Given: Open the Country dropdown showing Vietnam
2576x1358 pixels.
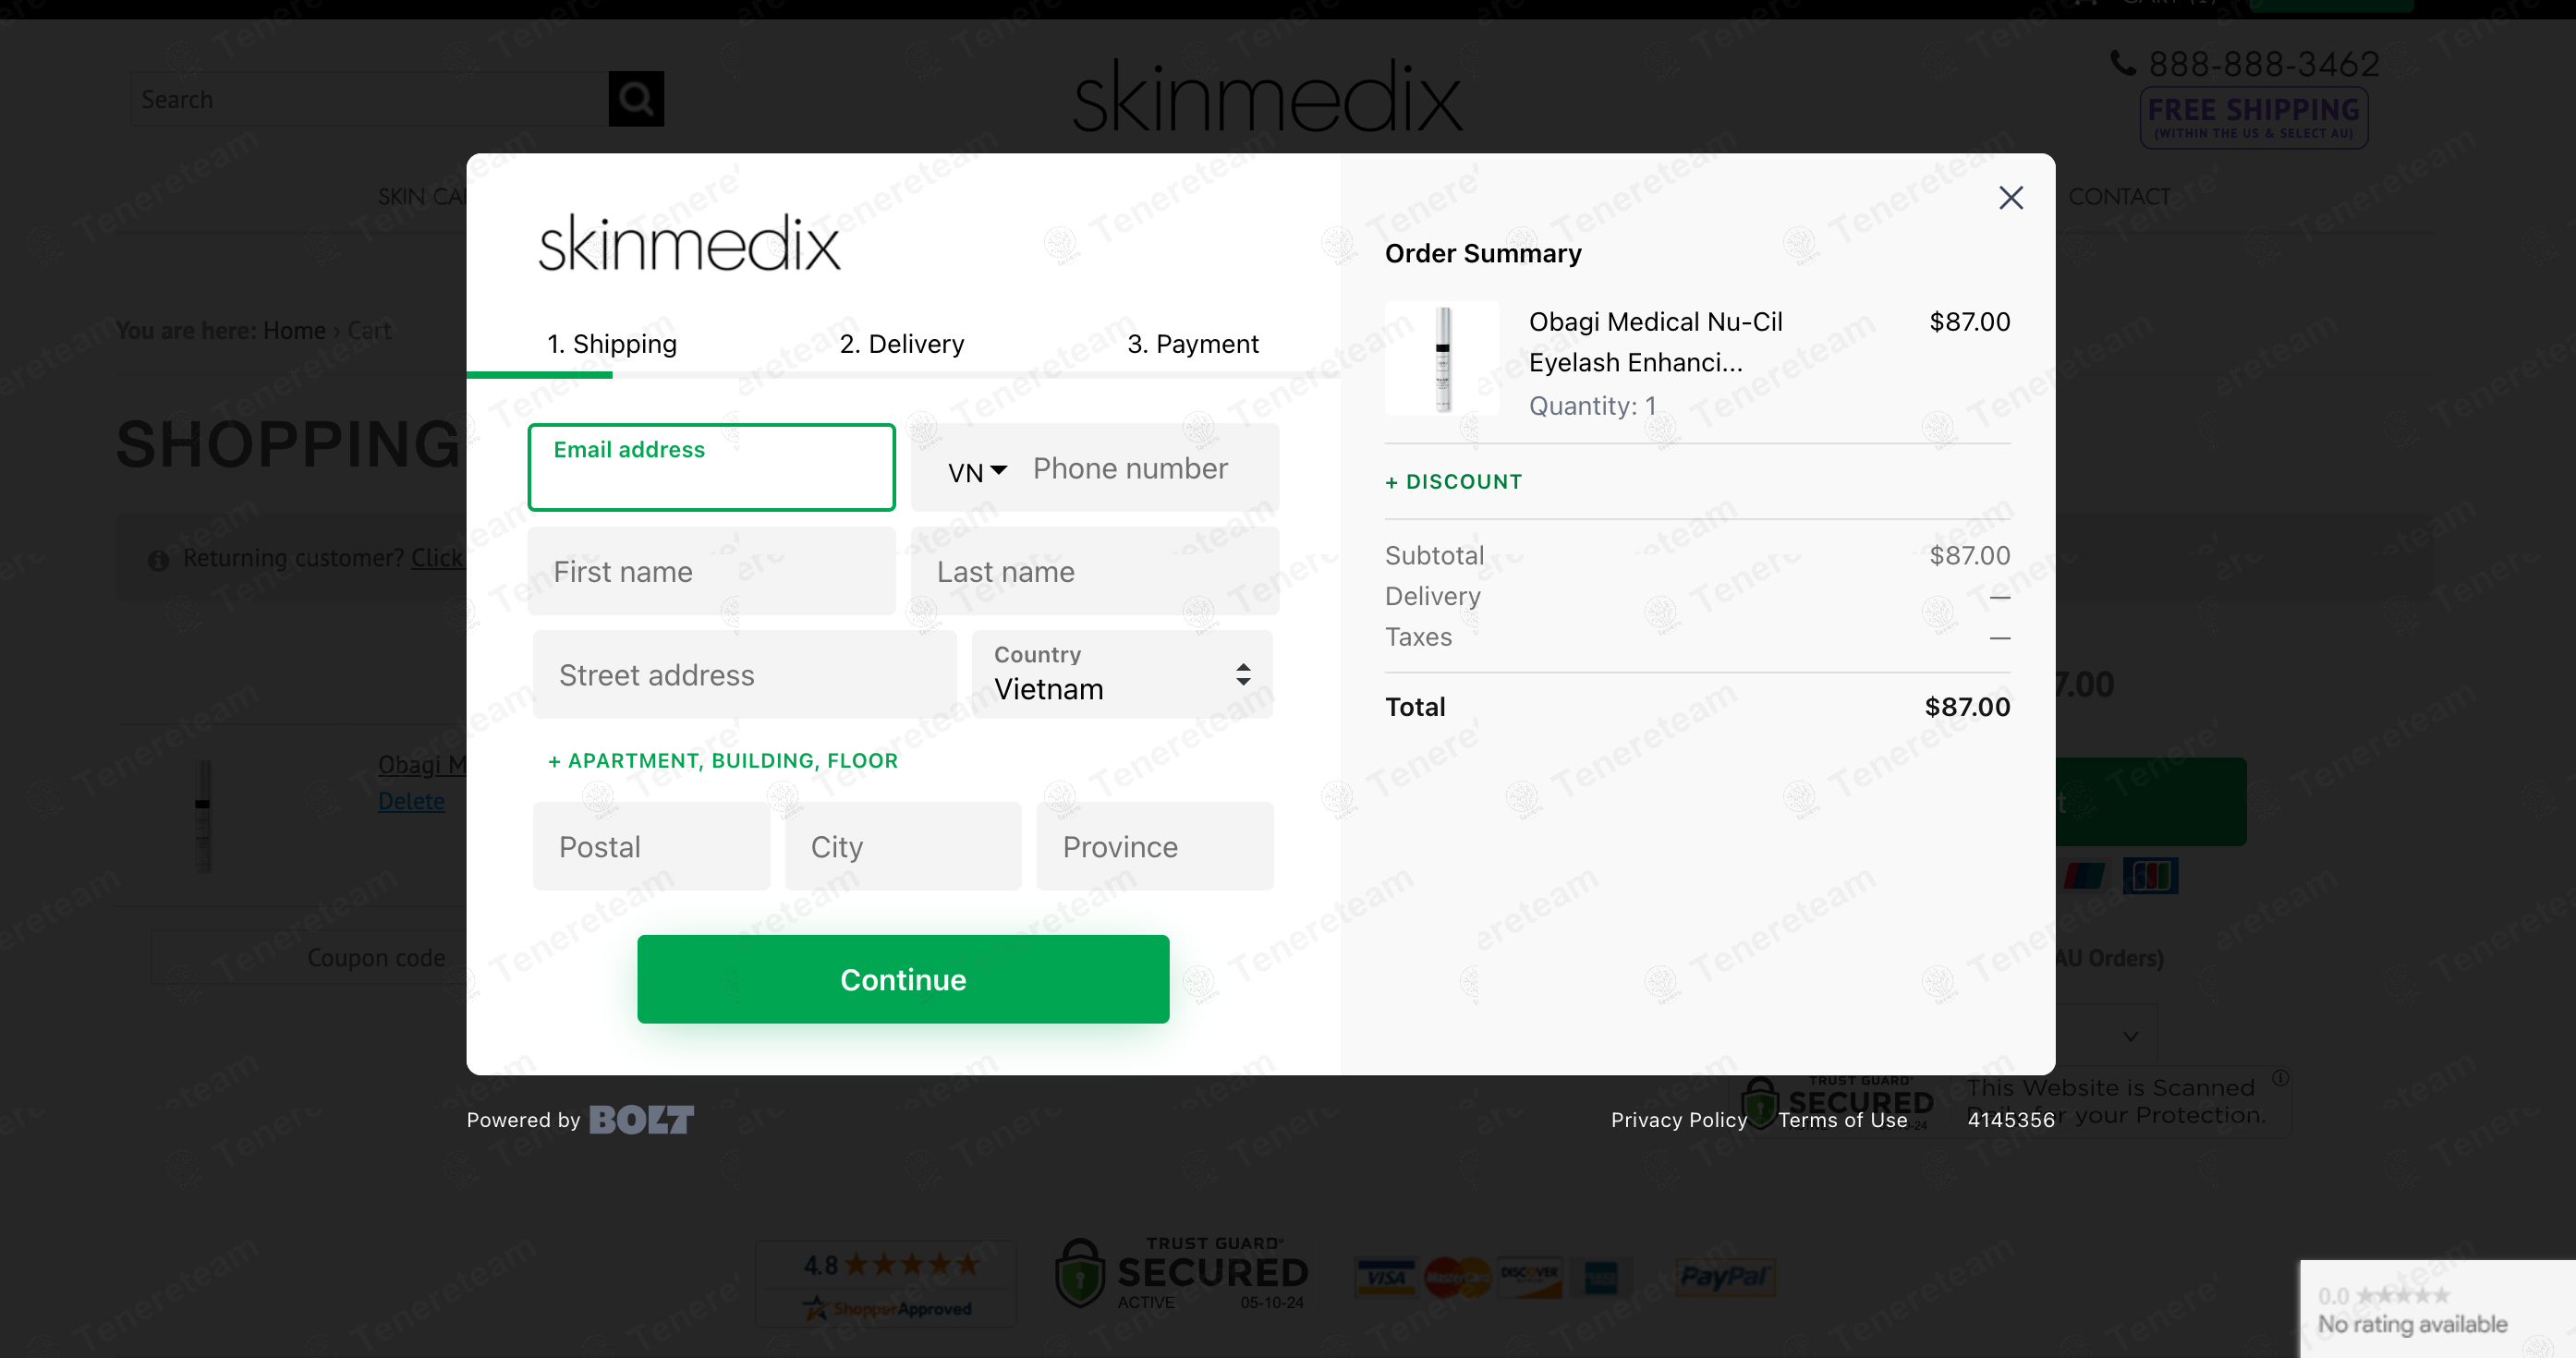Looking at the screenshot, I should (1122, 674).
